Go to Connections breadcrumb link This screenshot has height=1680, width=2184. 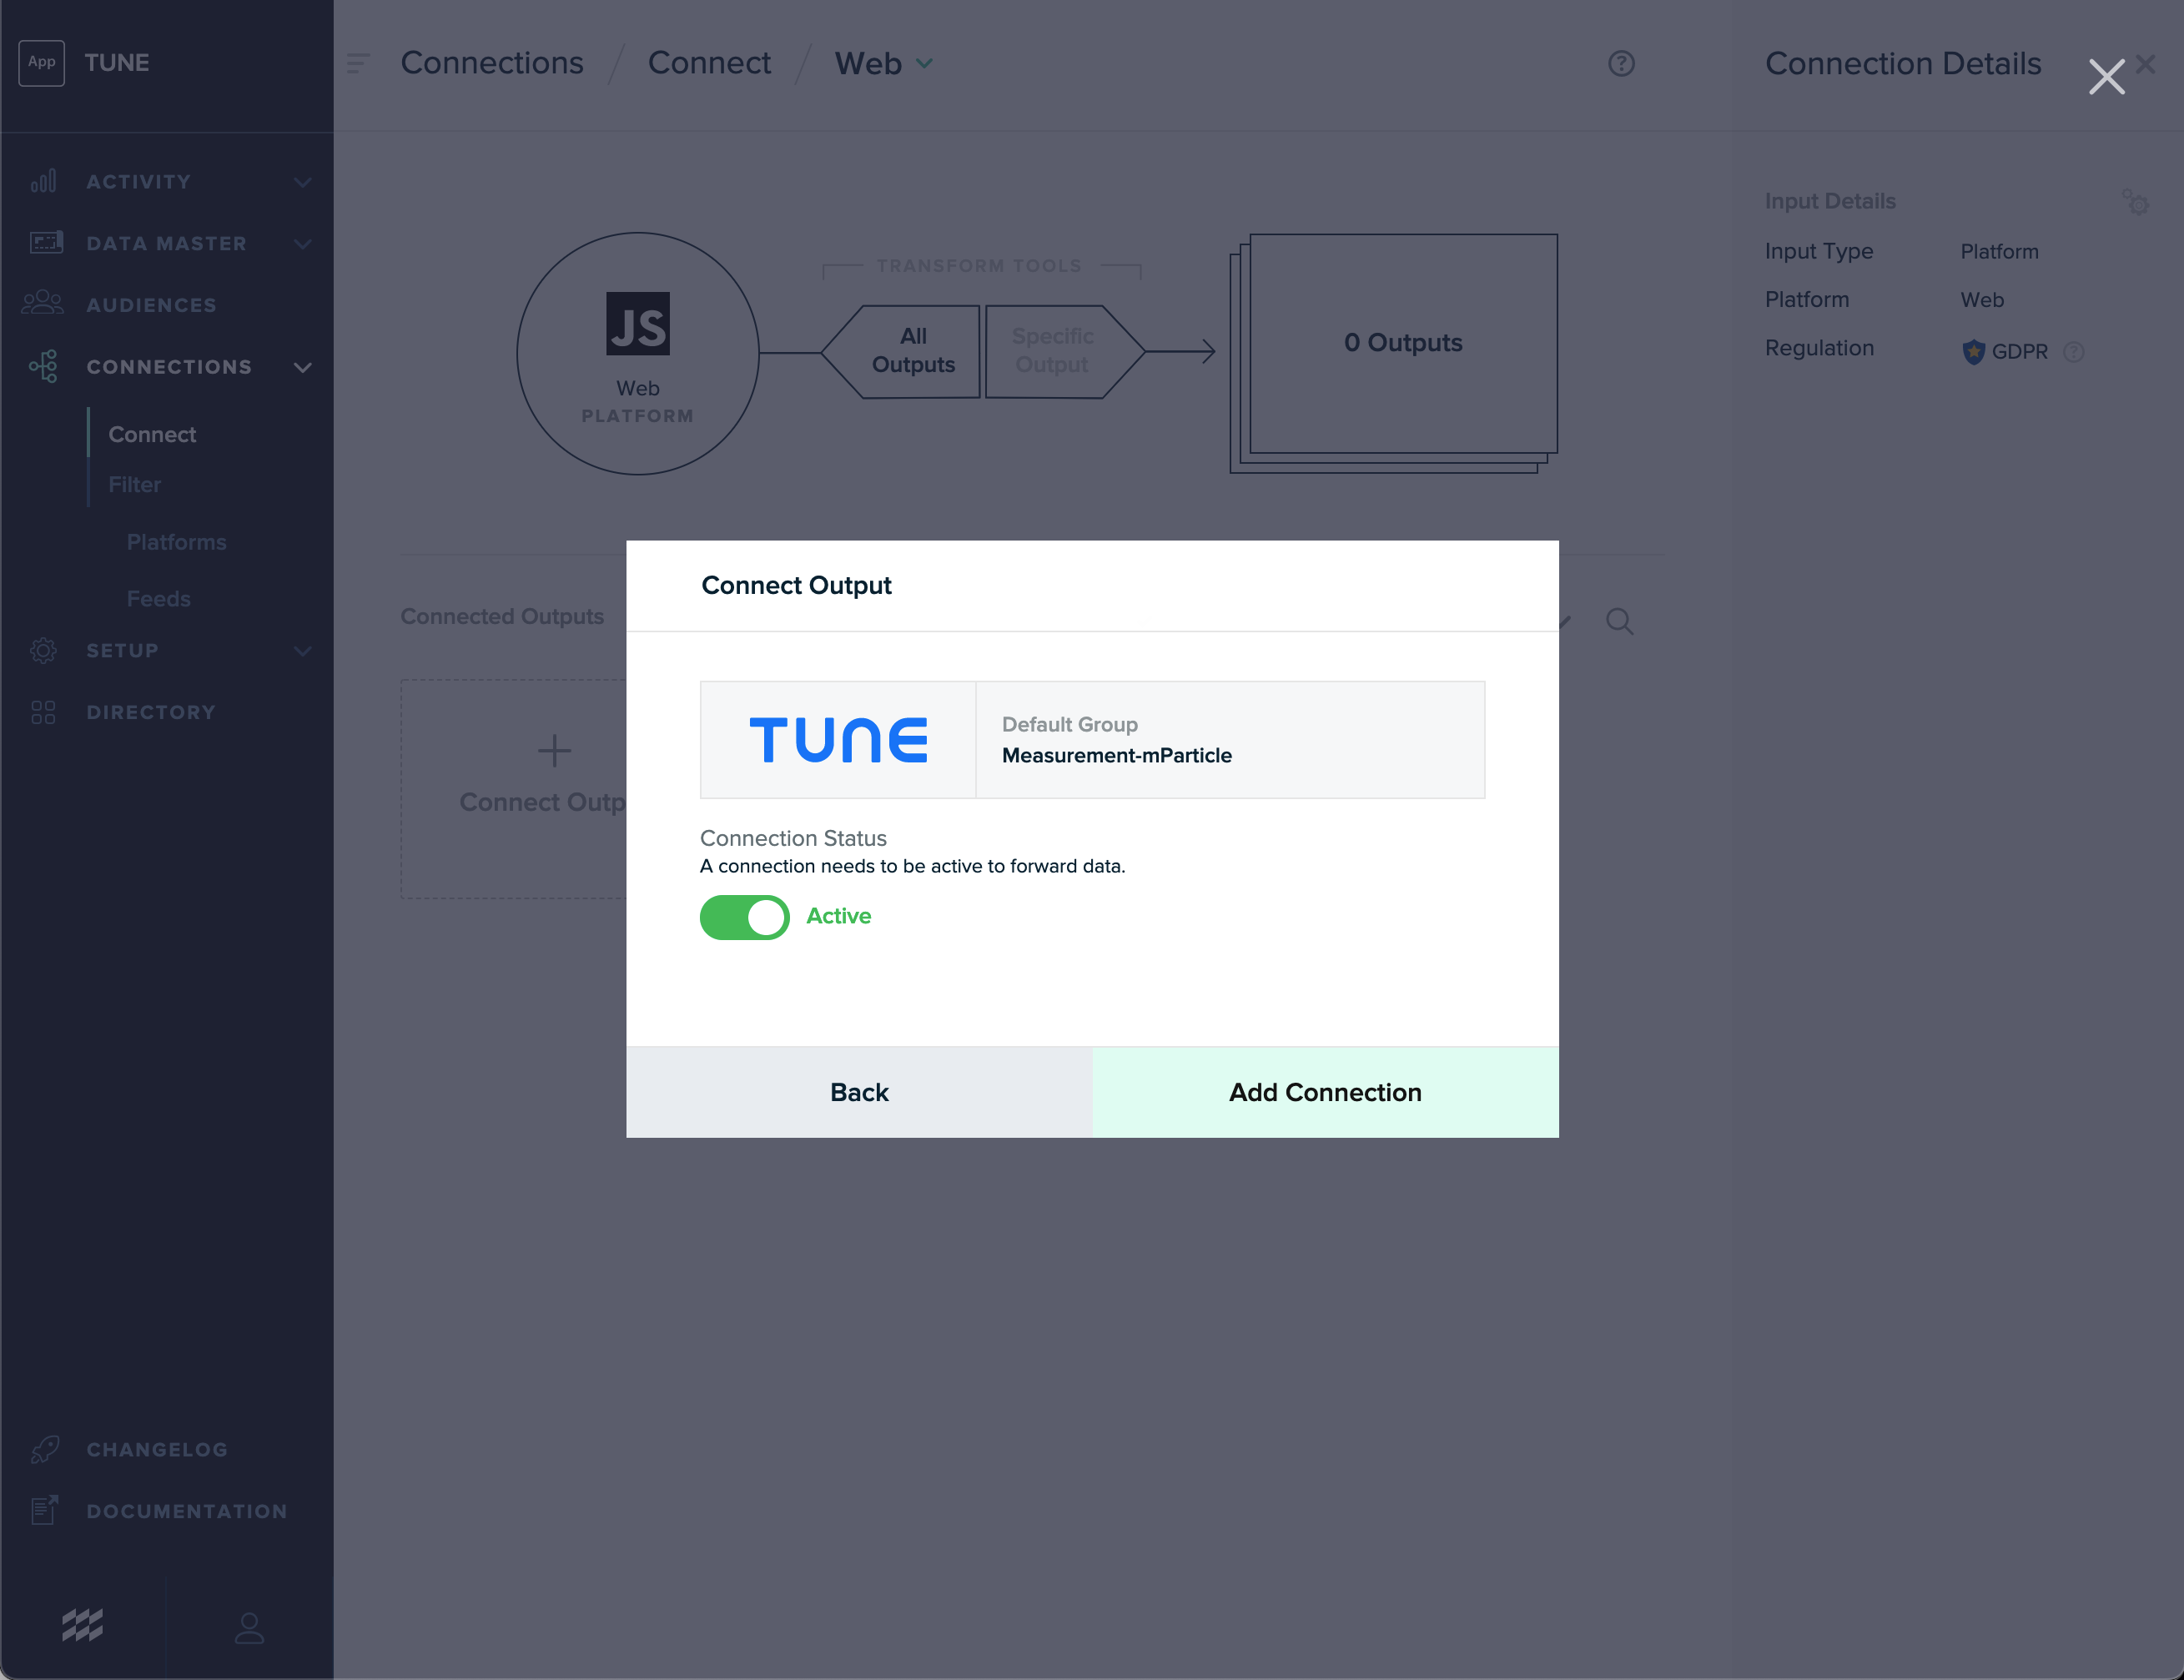[492, 63]
